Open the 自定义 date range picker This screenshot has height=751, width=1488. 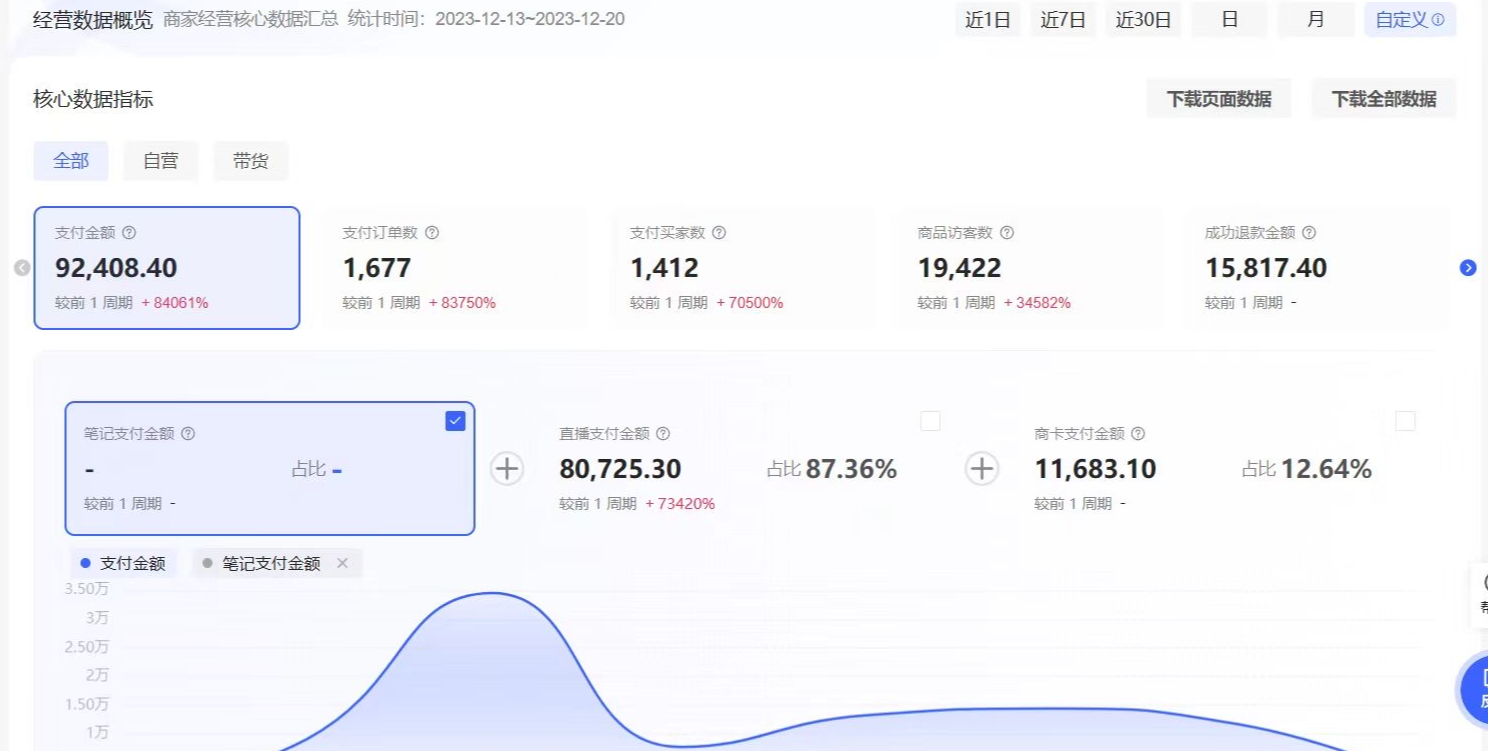click(1409, 20)
